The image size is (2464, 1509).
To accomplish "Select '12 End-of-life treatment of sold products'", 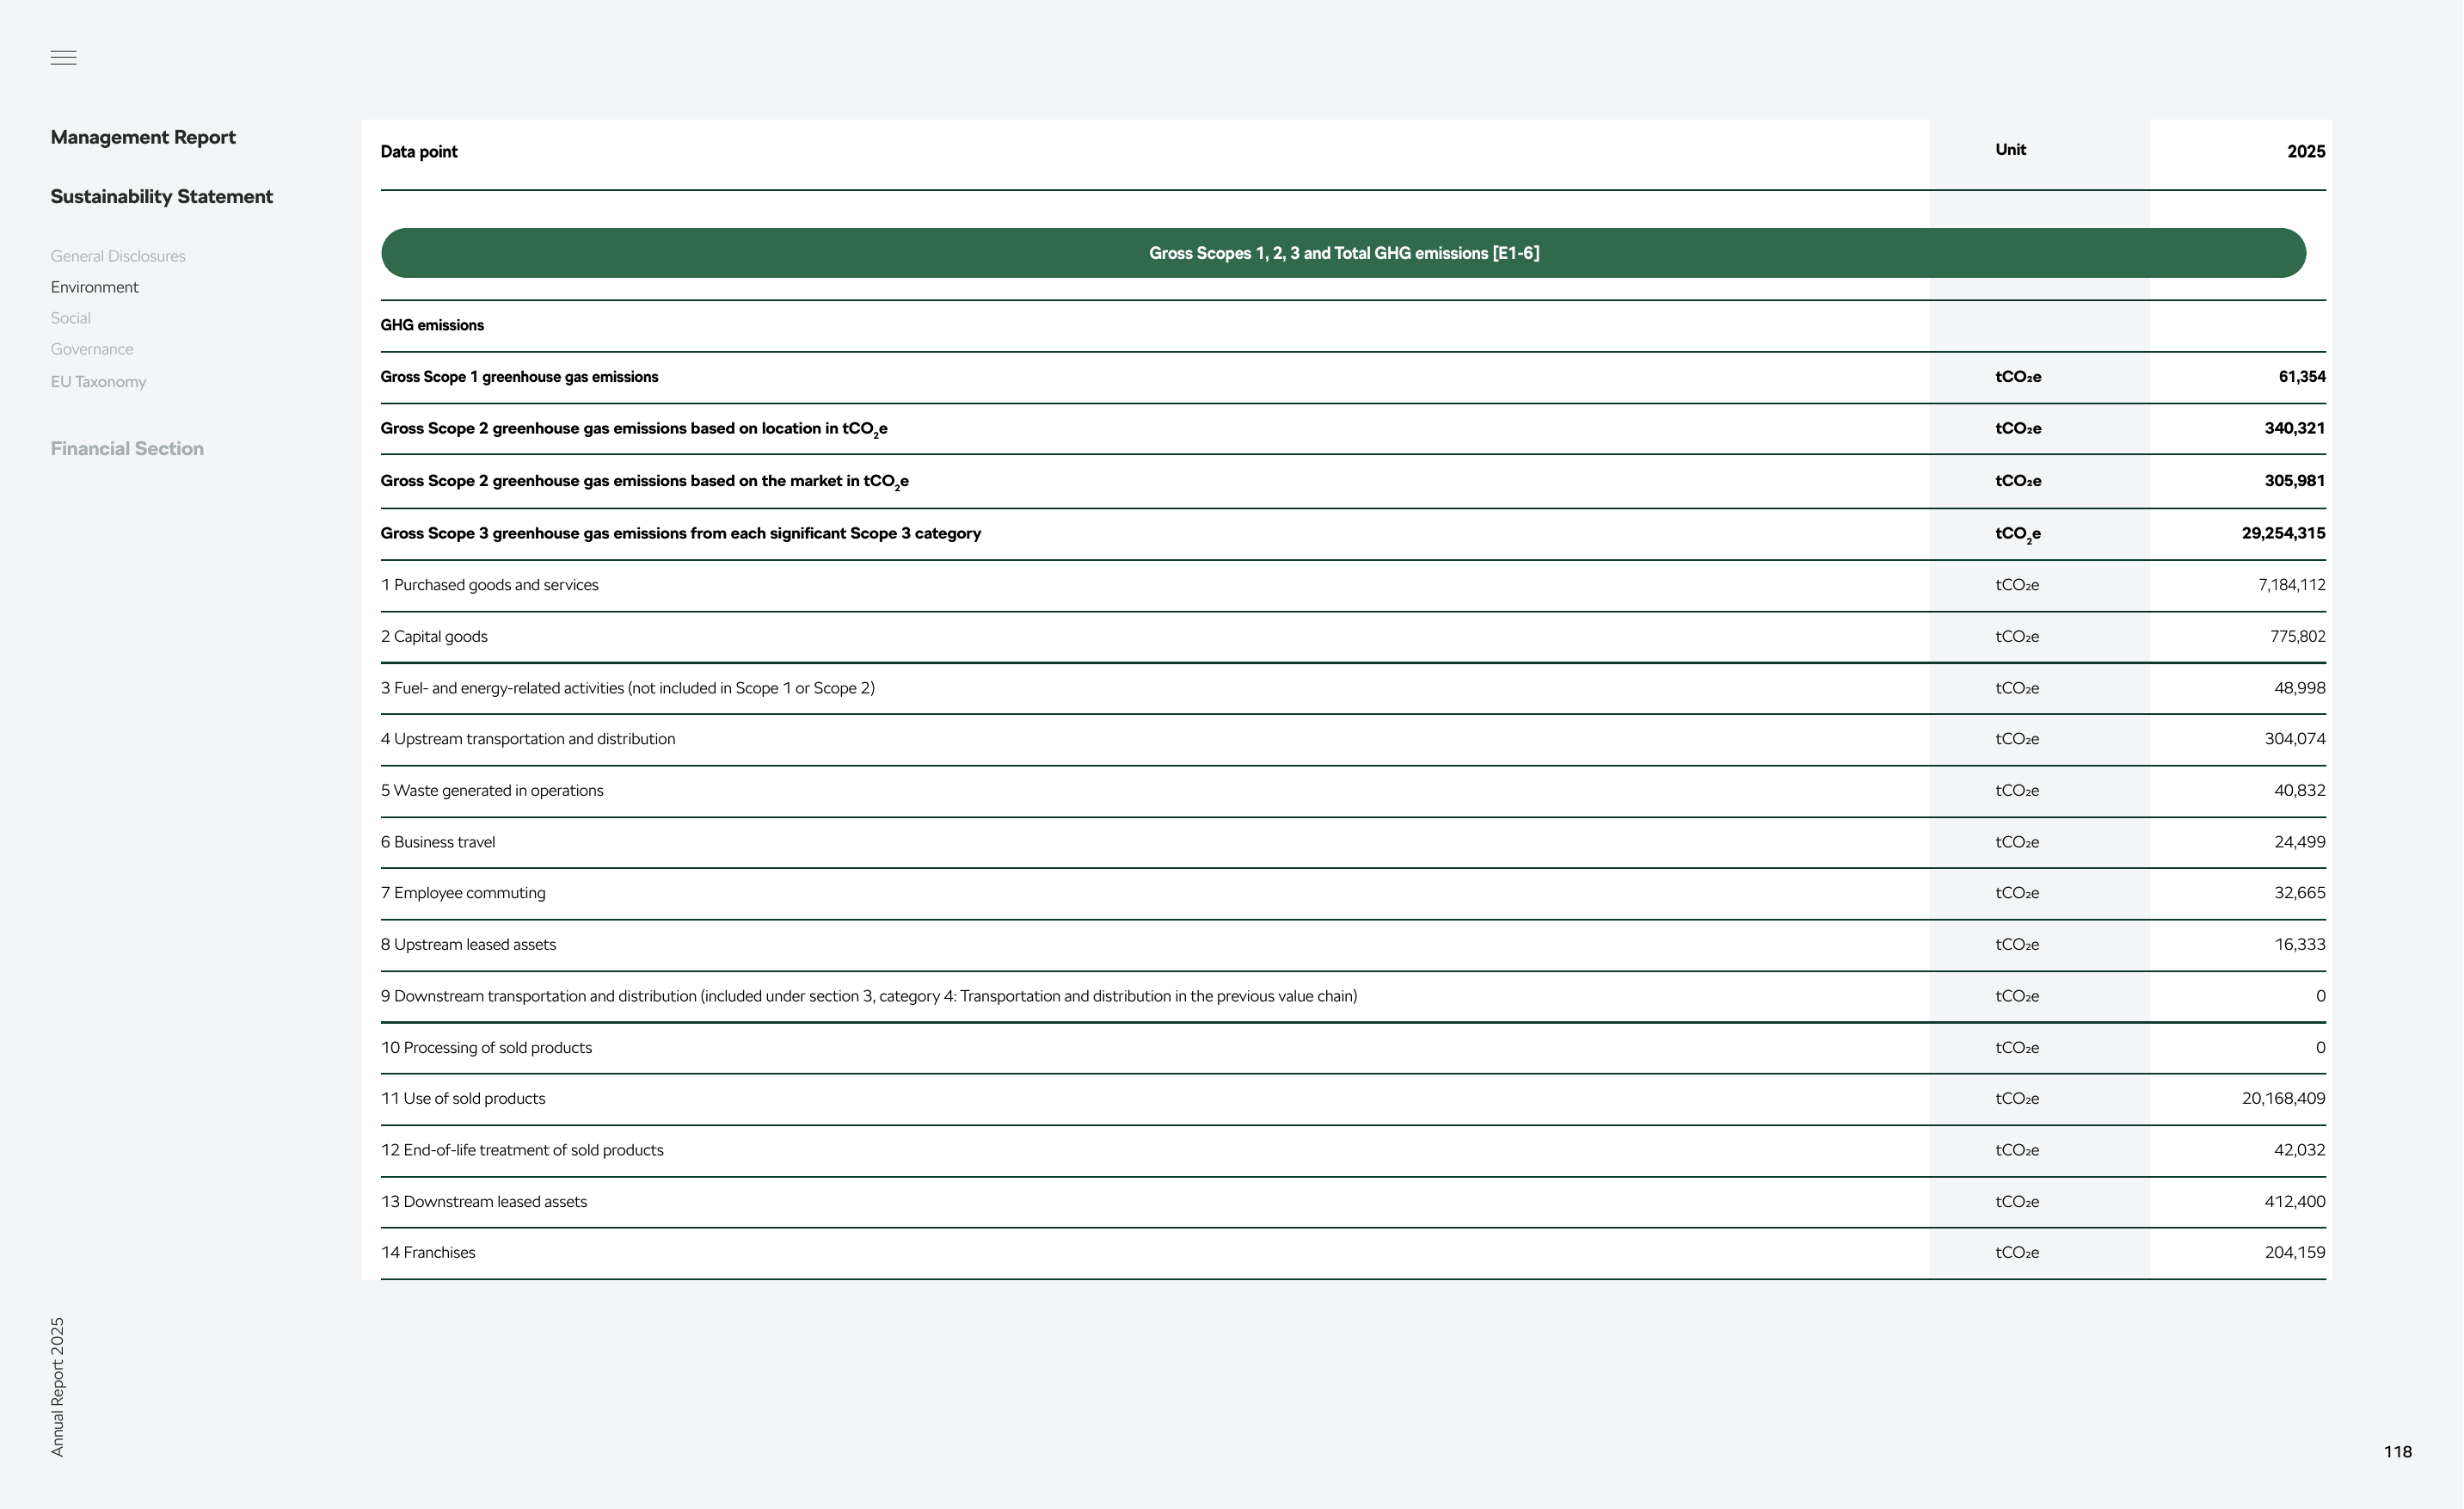I will tap(1353, 1150).
